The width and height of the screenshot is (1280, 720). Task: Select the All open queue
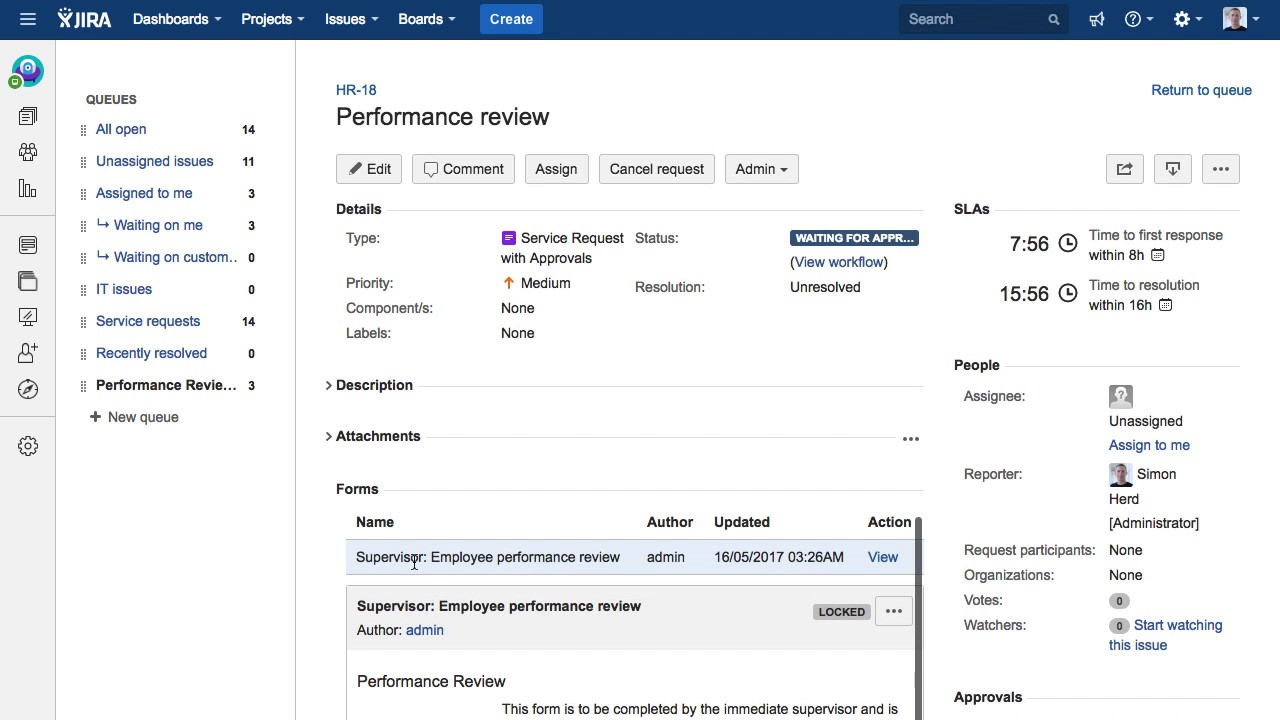(121, 129)
